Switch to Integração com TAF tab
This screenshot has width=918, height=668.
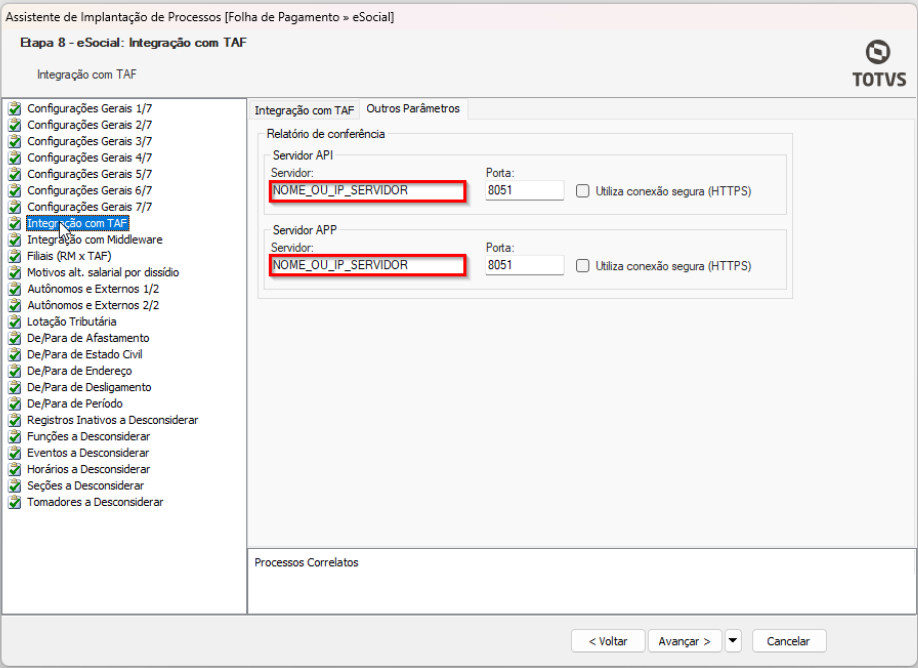[x=304, y=110]
